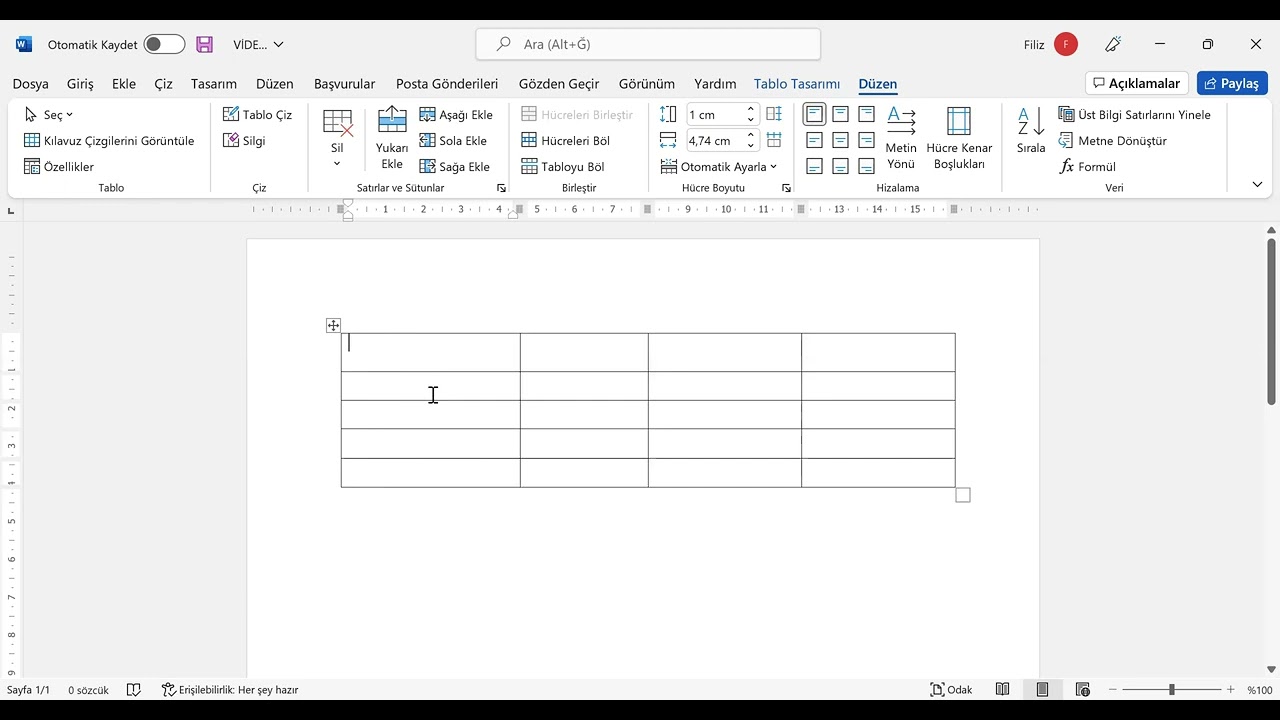The image size is (1280, 720).
Task: Insert row above with Yukarı Ekle
Action: (392, 139)
